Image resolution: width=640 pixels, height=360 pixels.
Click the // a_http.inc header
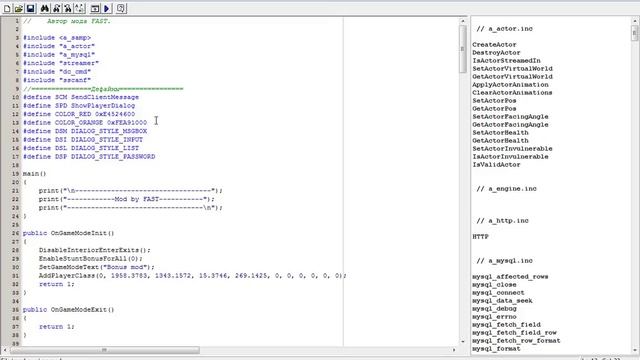coord(502,220)
